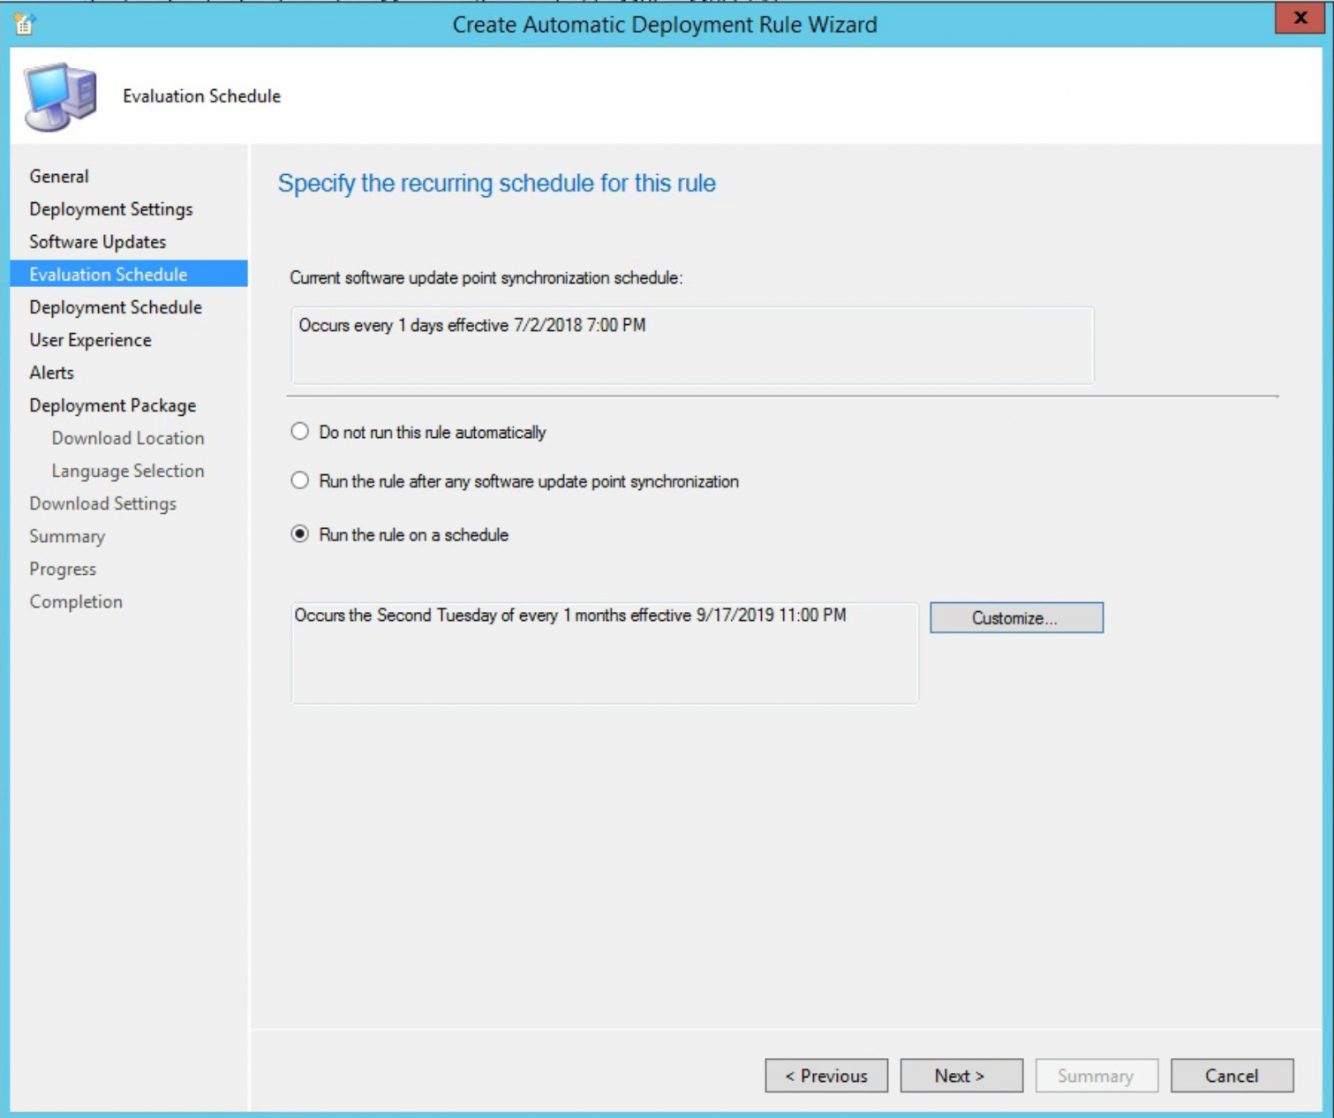Go to the Software Updates step

pos(97,241)
